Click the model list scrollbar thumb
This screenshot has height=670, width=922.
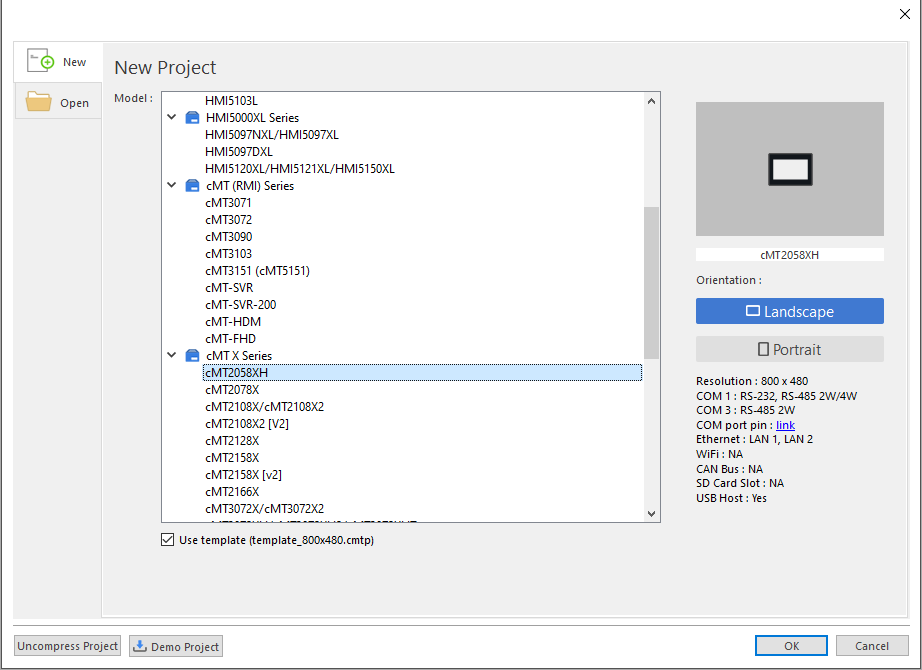pyautogui.click(x=651, y=282)
